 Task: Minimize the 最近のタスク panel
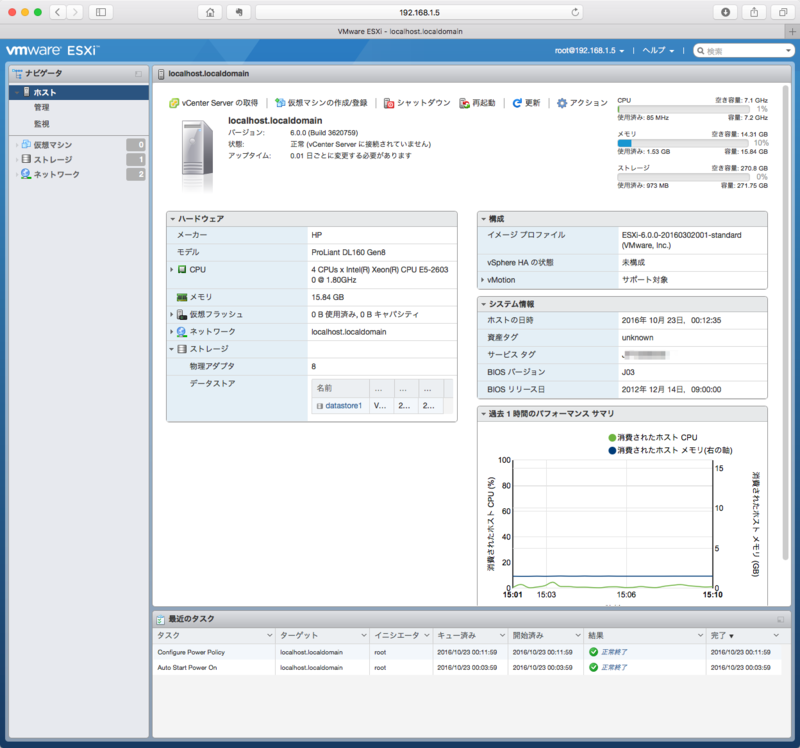point(780,619)
